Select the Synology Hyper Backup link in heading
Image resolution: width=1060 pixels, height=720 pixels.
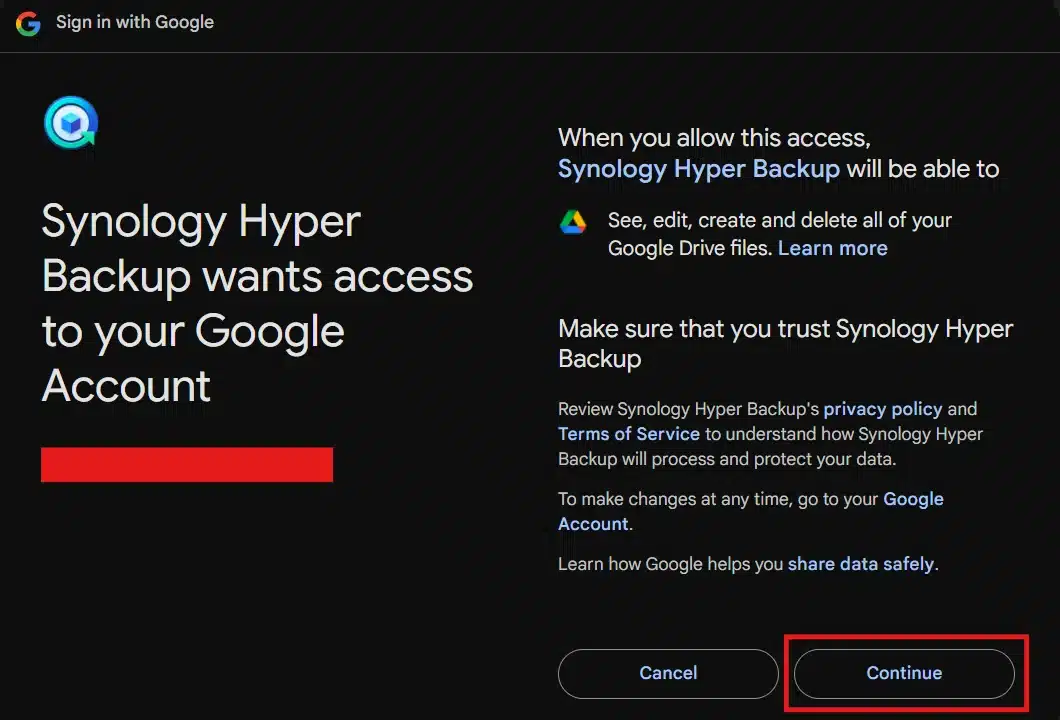[698, 168]
